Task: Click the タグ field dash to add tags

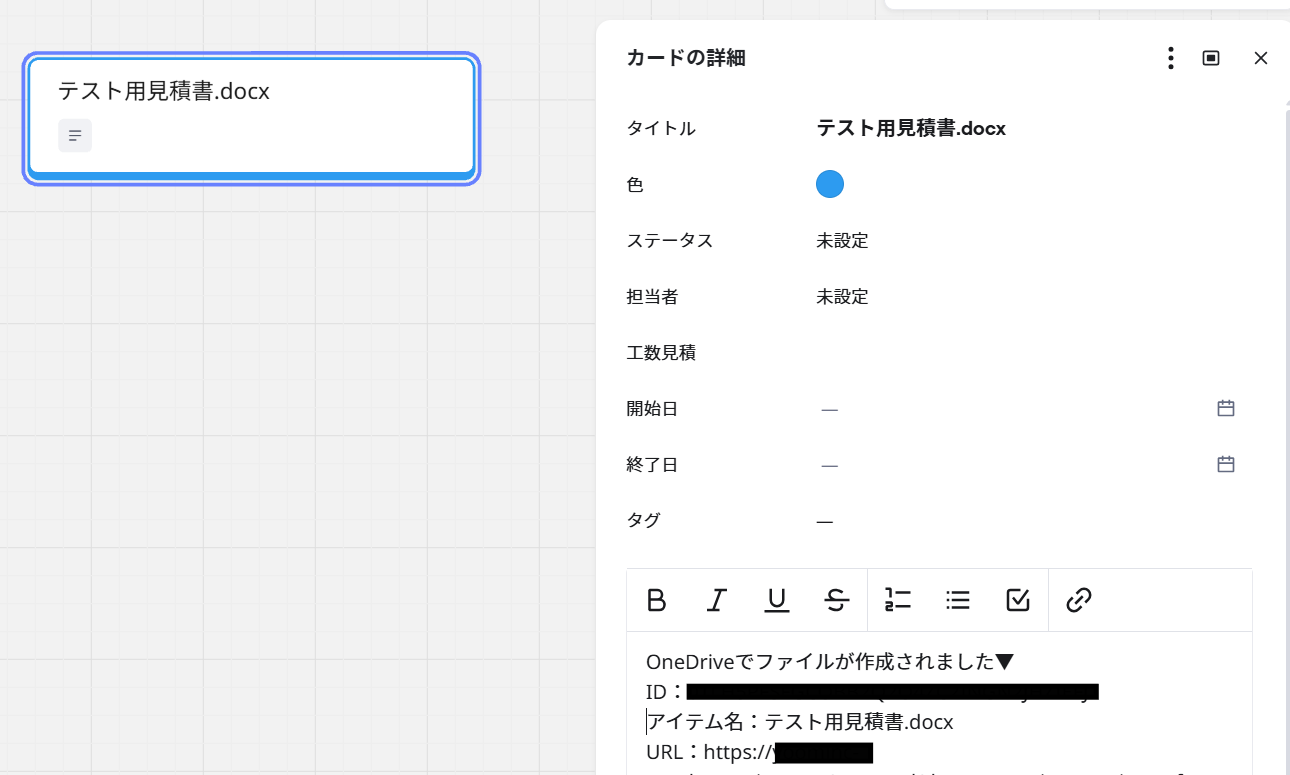Action: point(825,521)
